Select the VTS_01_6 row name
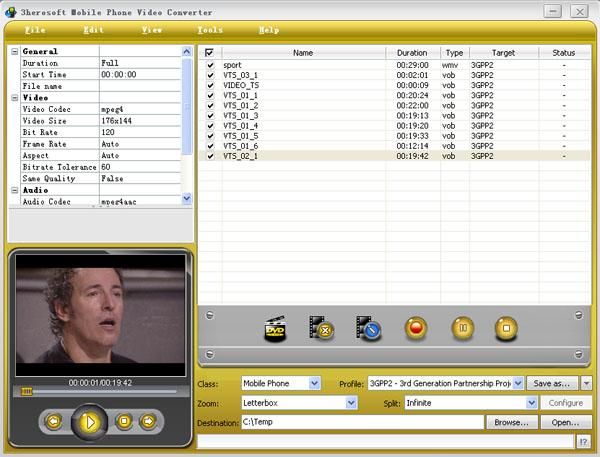This screenshot has width=600, height=457. [x=241, y=146]
